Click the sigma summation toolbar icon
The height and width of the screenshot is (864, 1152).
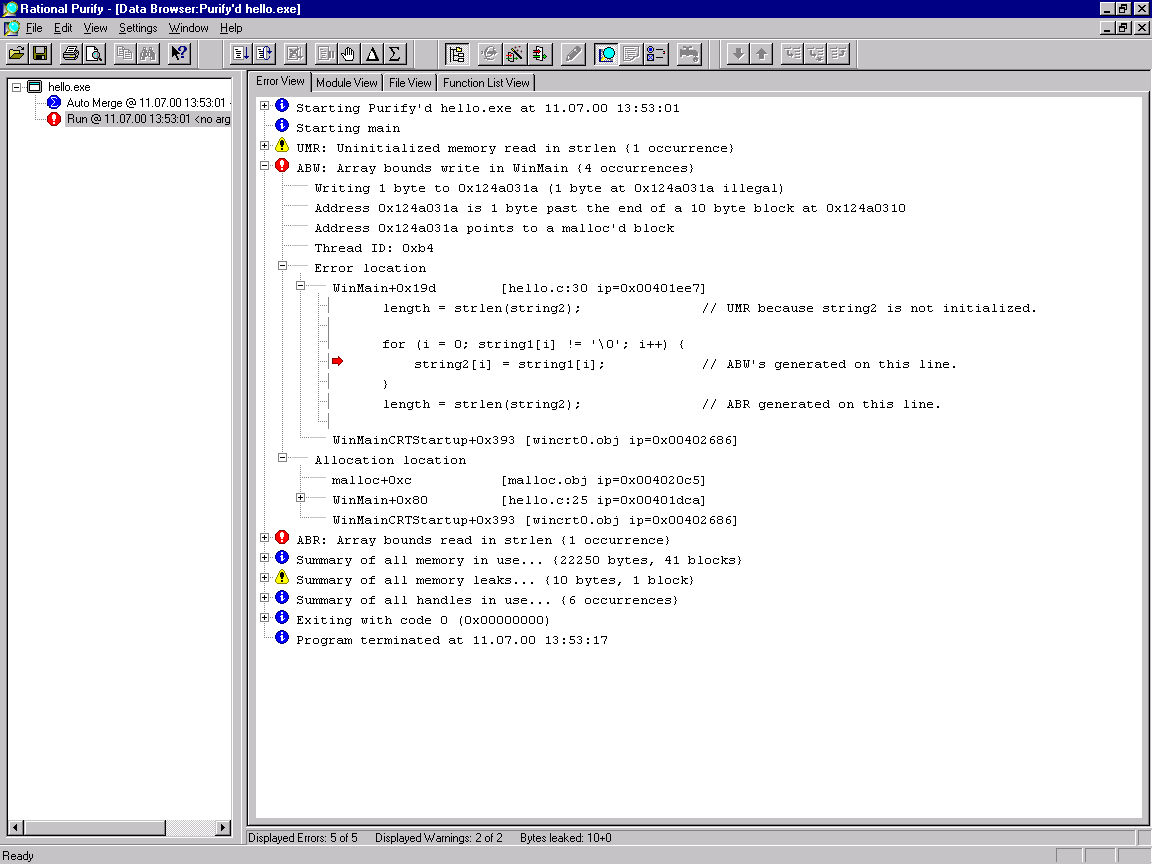(395, 54)
